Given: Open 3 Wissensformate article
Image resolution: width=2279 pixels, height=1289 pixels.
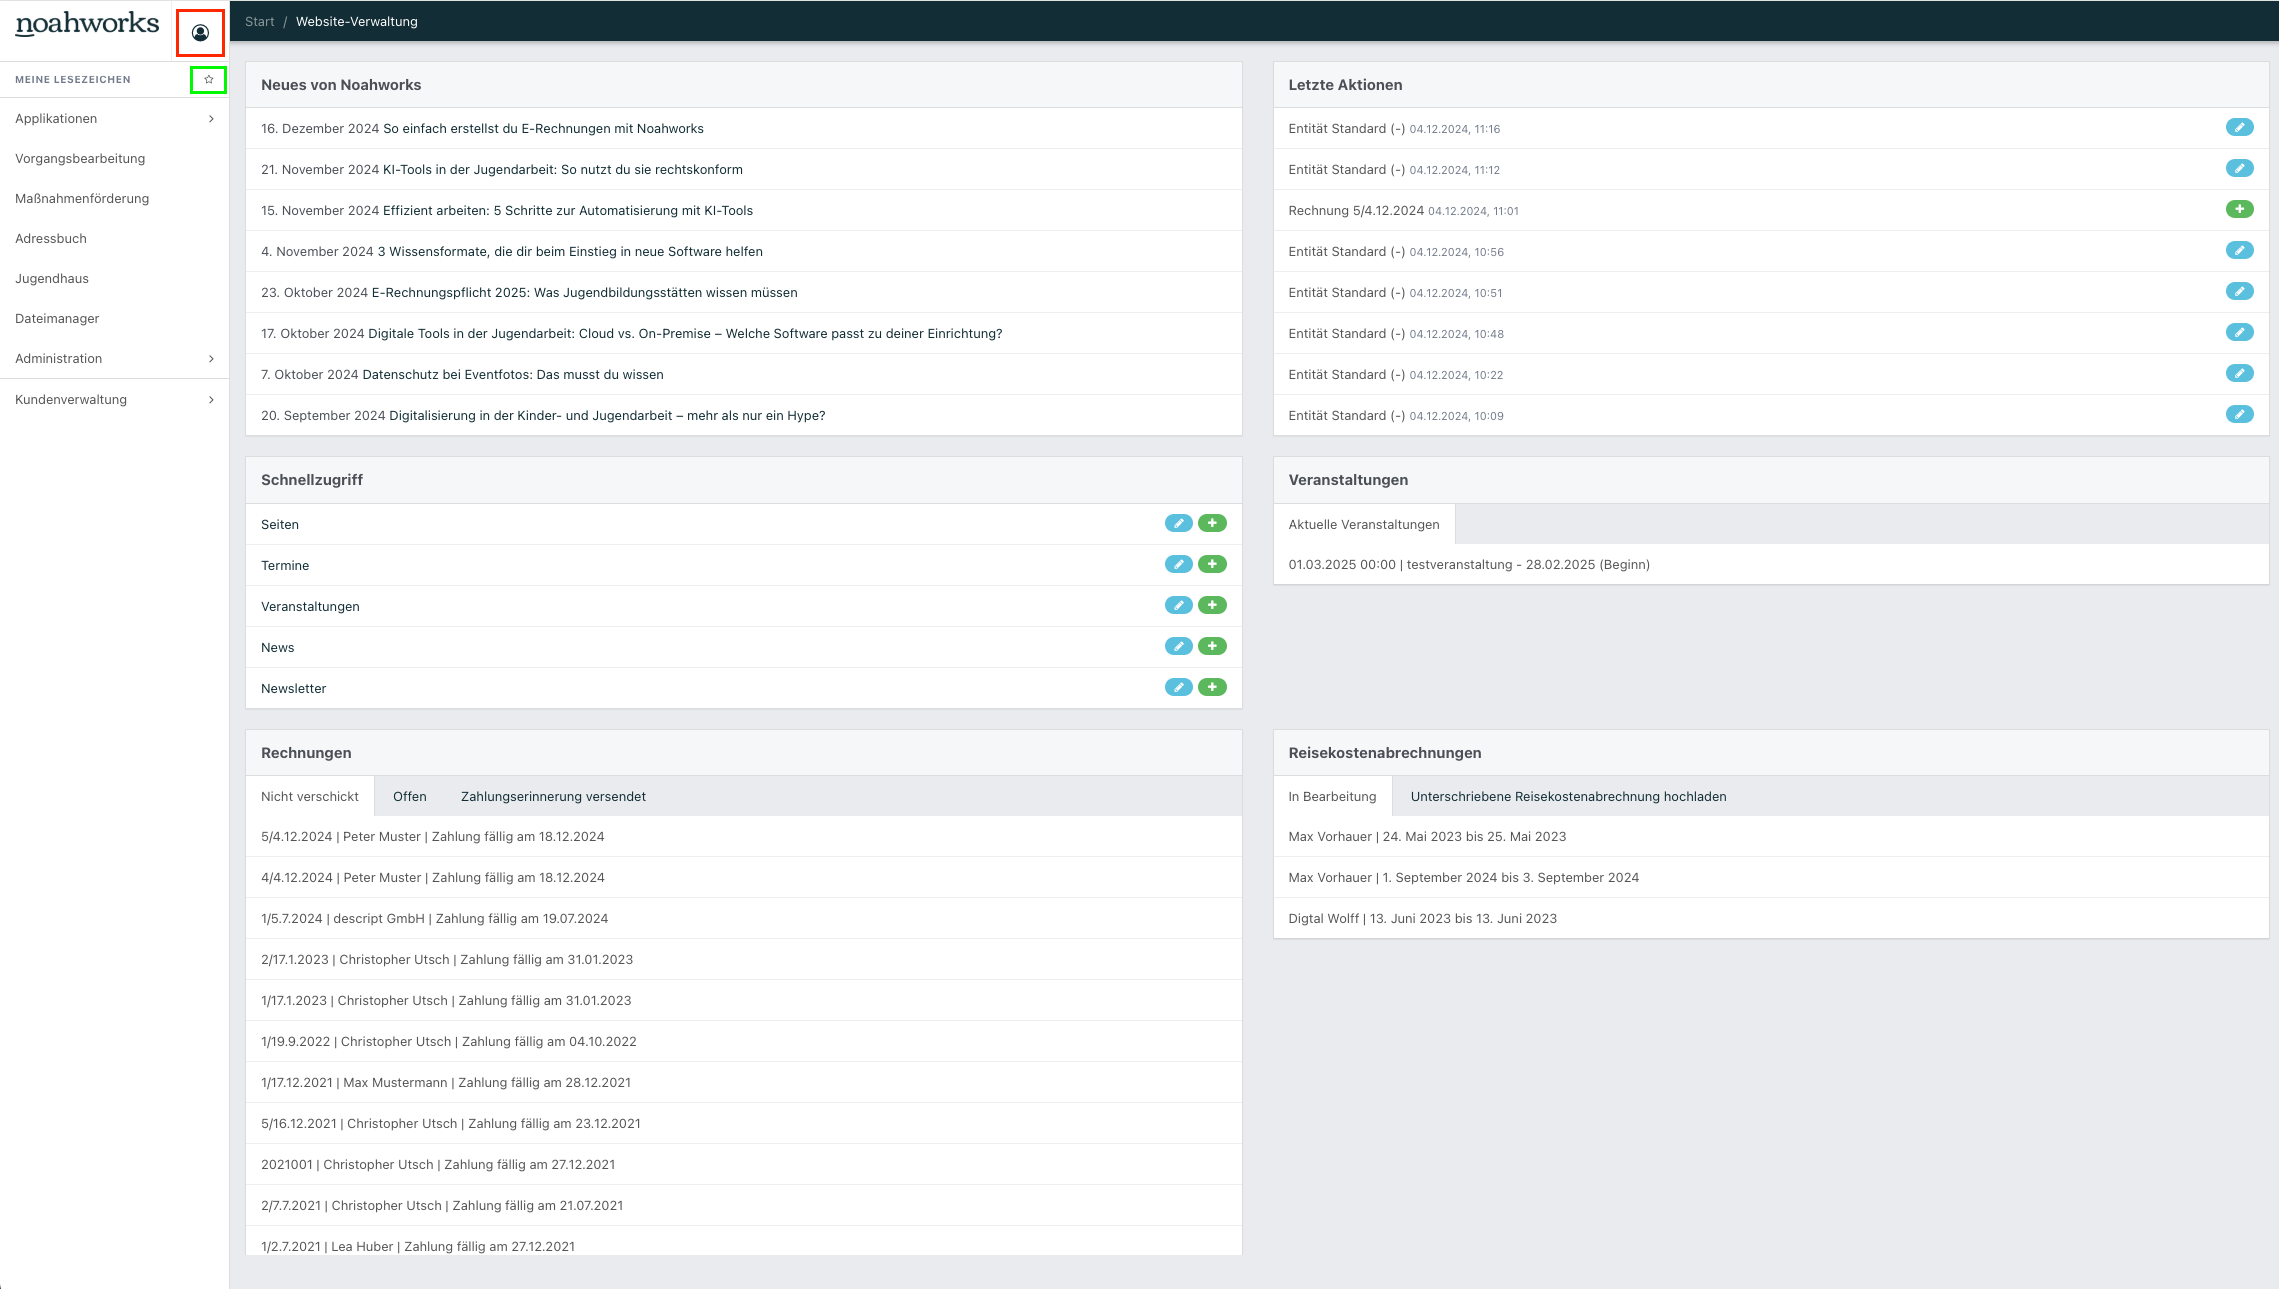Looking at the screenshot, I should pyautogui.click(x=570, y=252).
